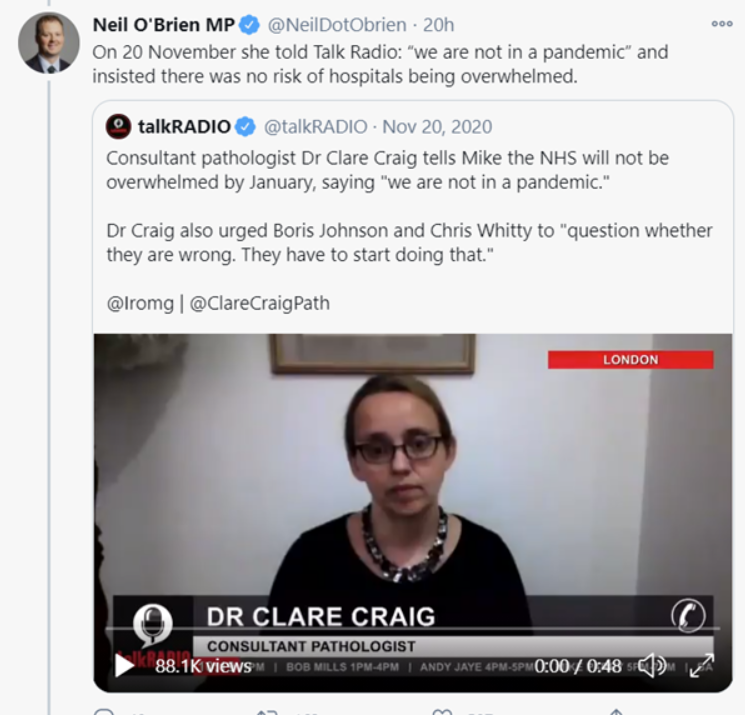
Task: Click the talkRADIO microphone logo in video
Action: click(153, 623)
